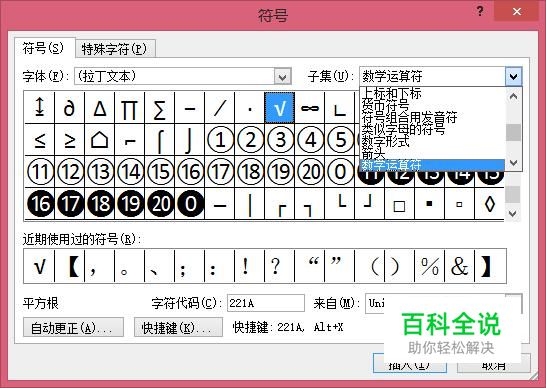546x388 pixels.
Task: Select the black circled number 16
Action: tap(40, 204)
